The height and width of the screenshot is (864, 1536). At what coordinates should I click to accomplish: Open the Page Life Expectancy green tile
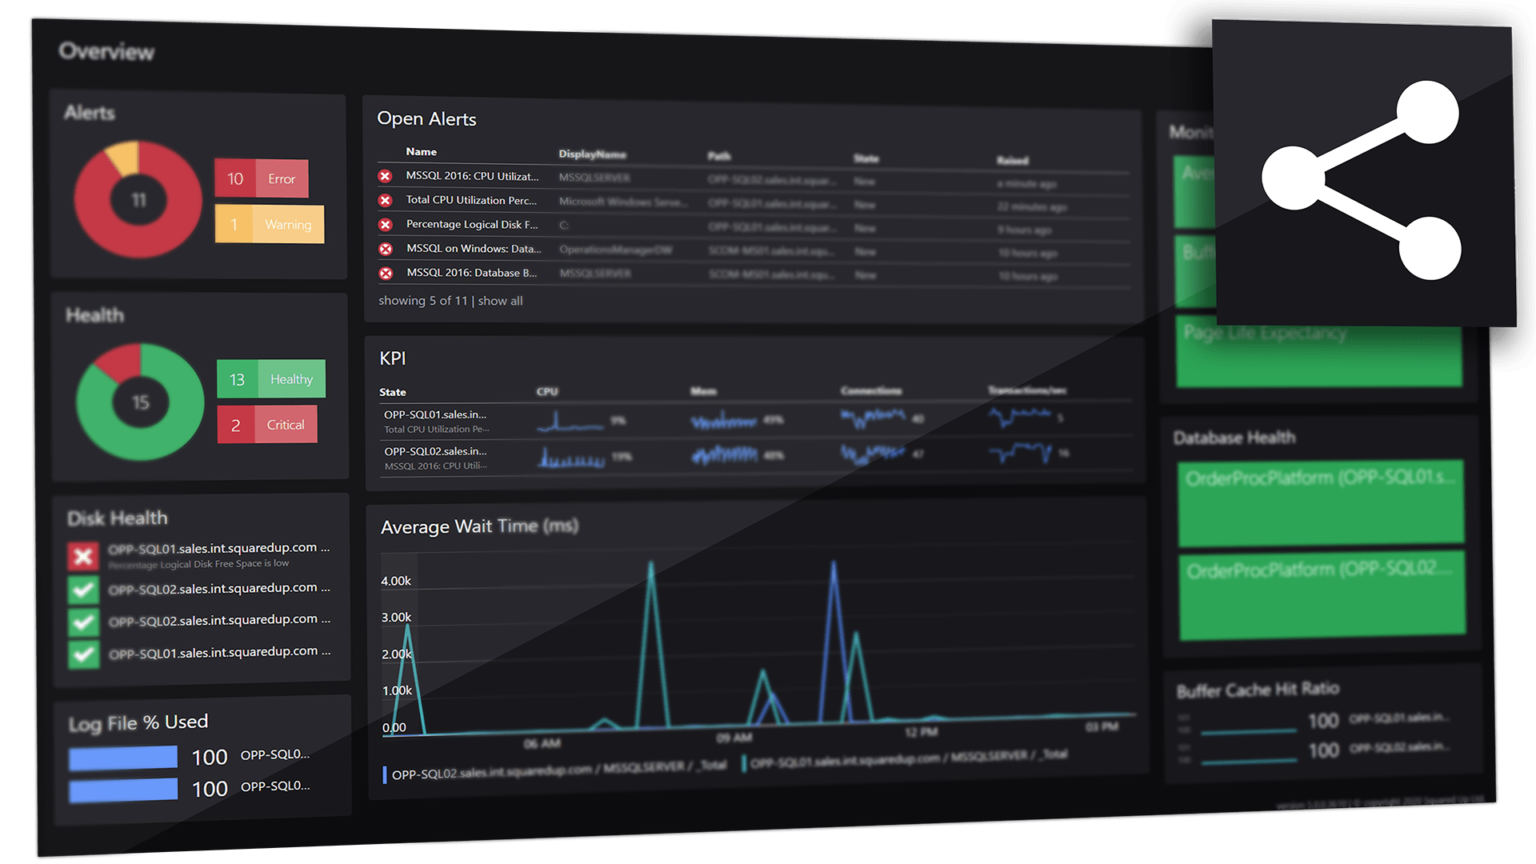click(x=1319, y=352)
